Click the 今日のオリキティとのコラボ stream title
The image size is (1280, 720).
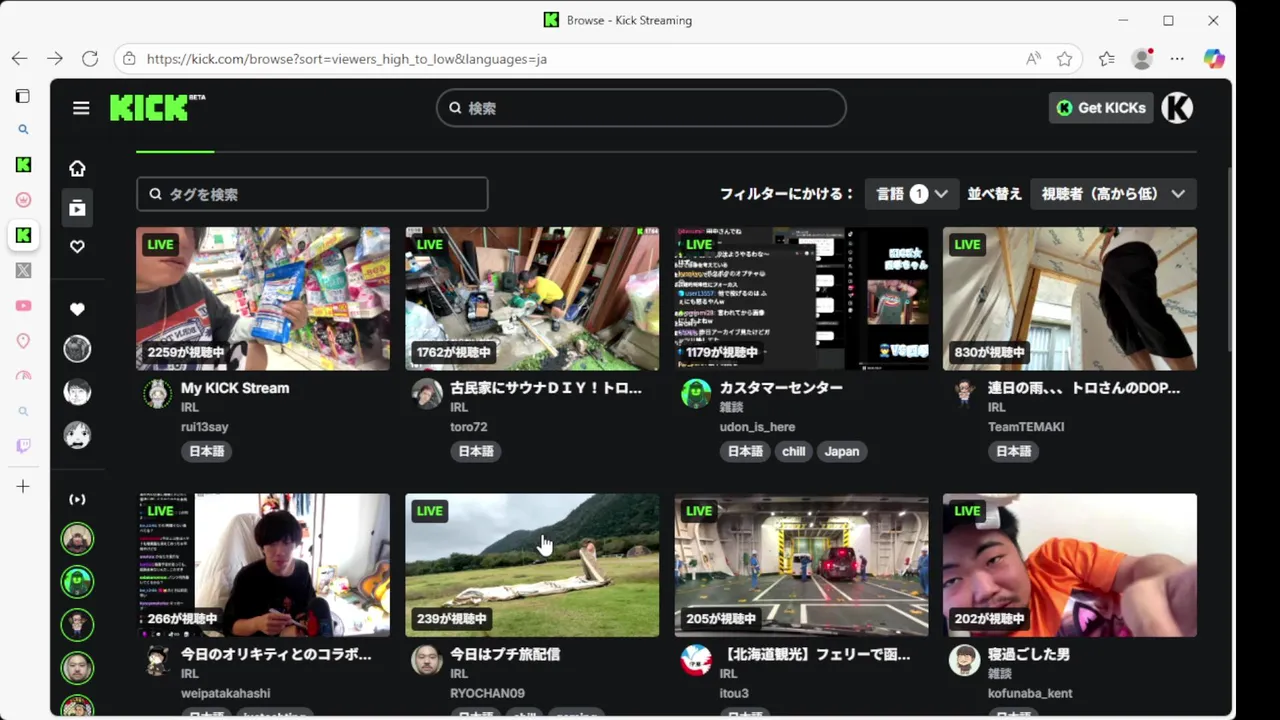coord(276,654)
